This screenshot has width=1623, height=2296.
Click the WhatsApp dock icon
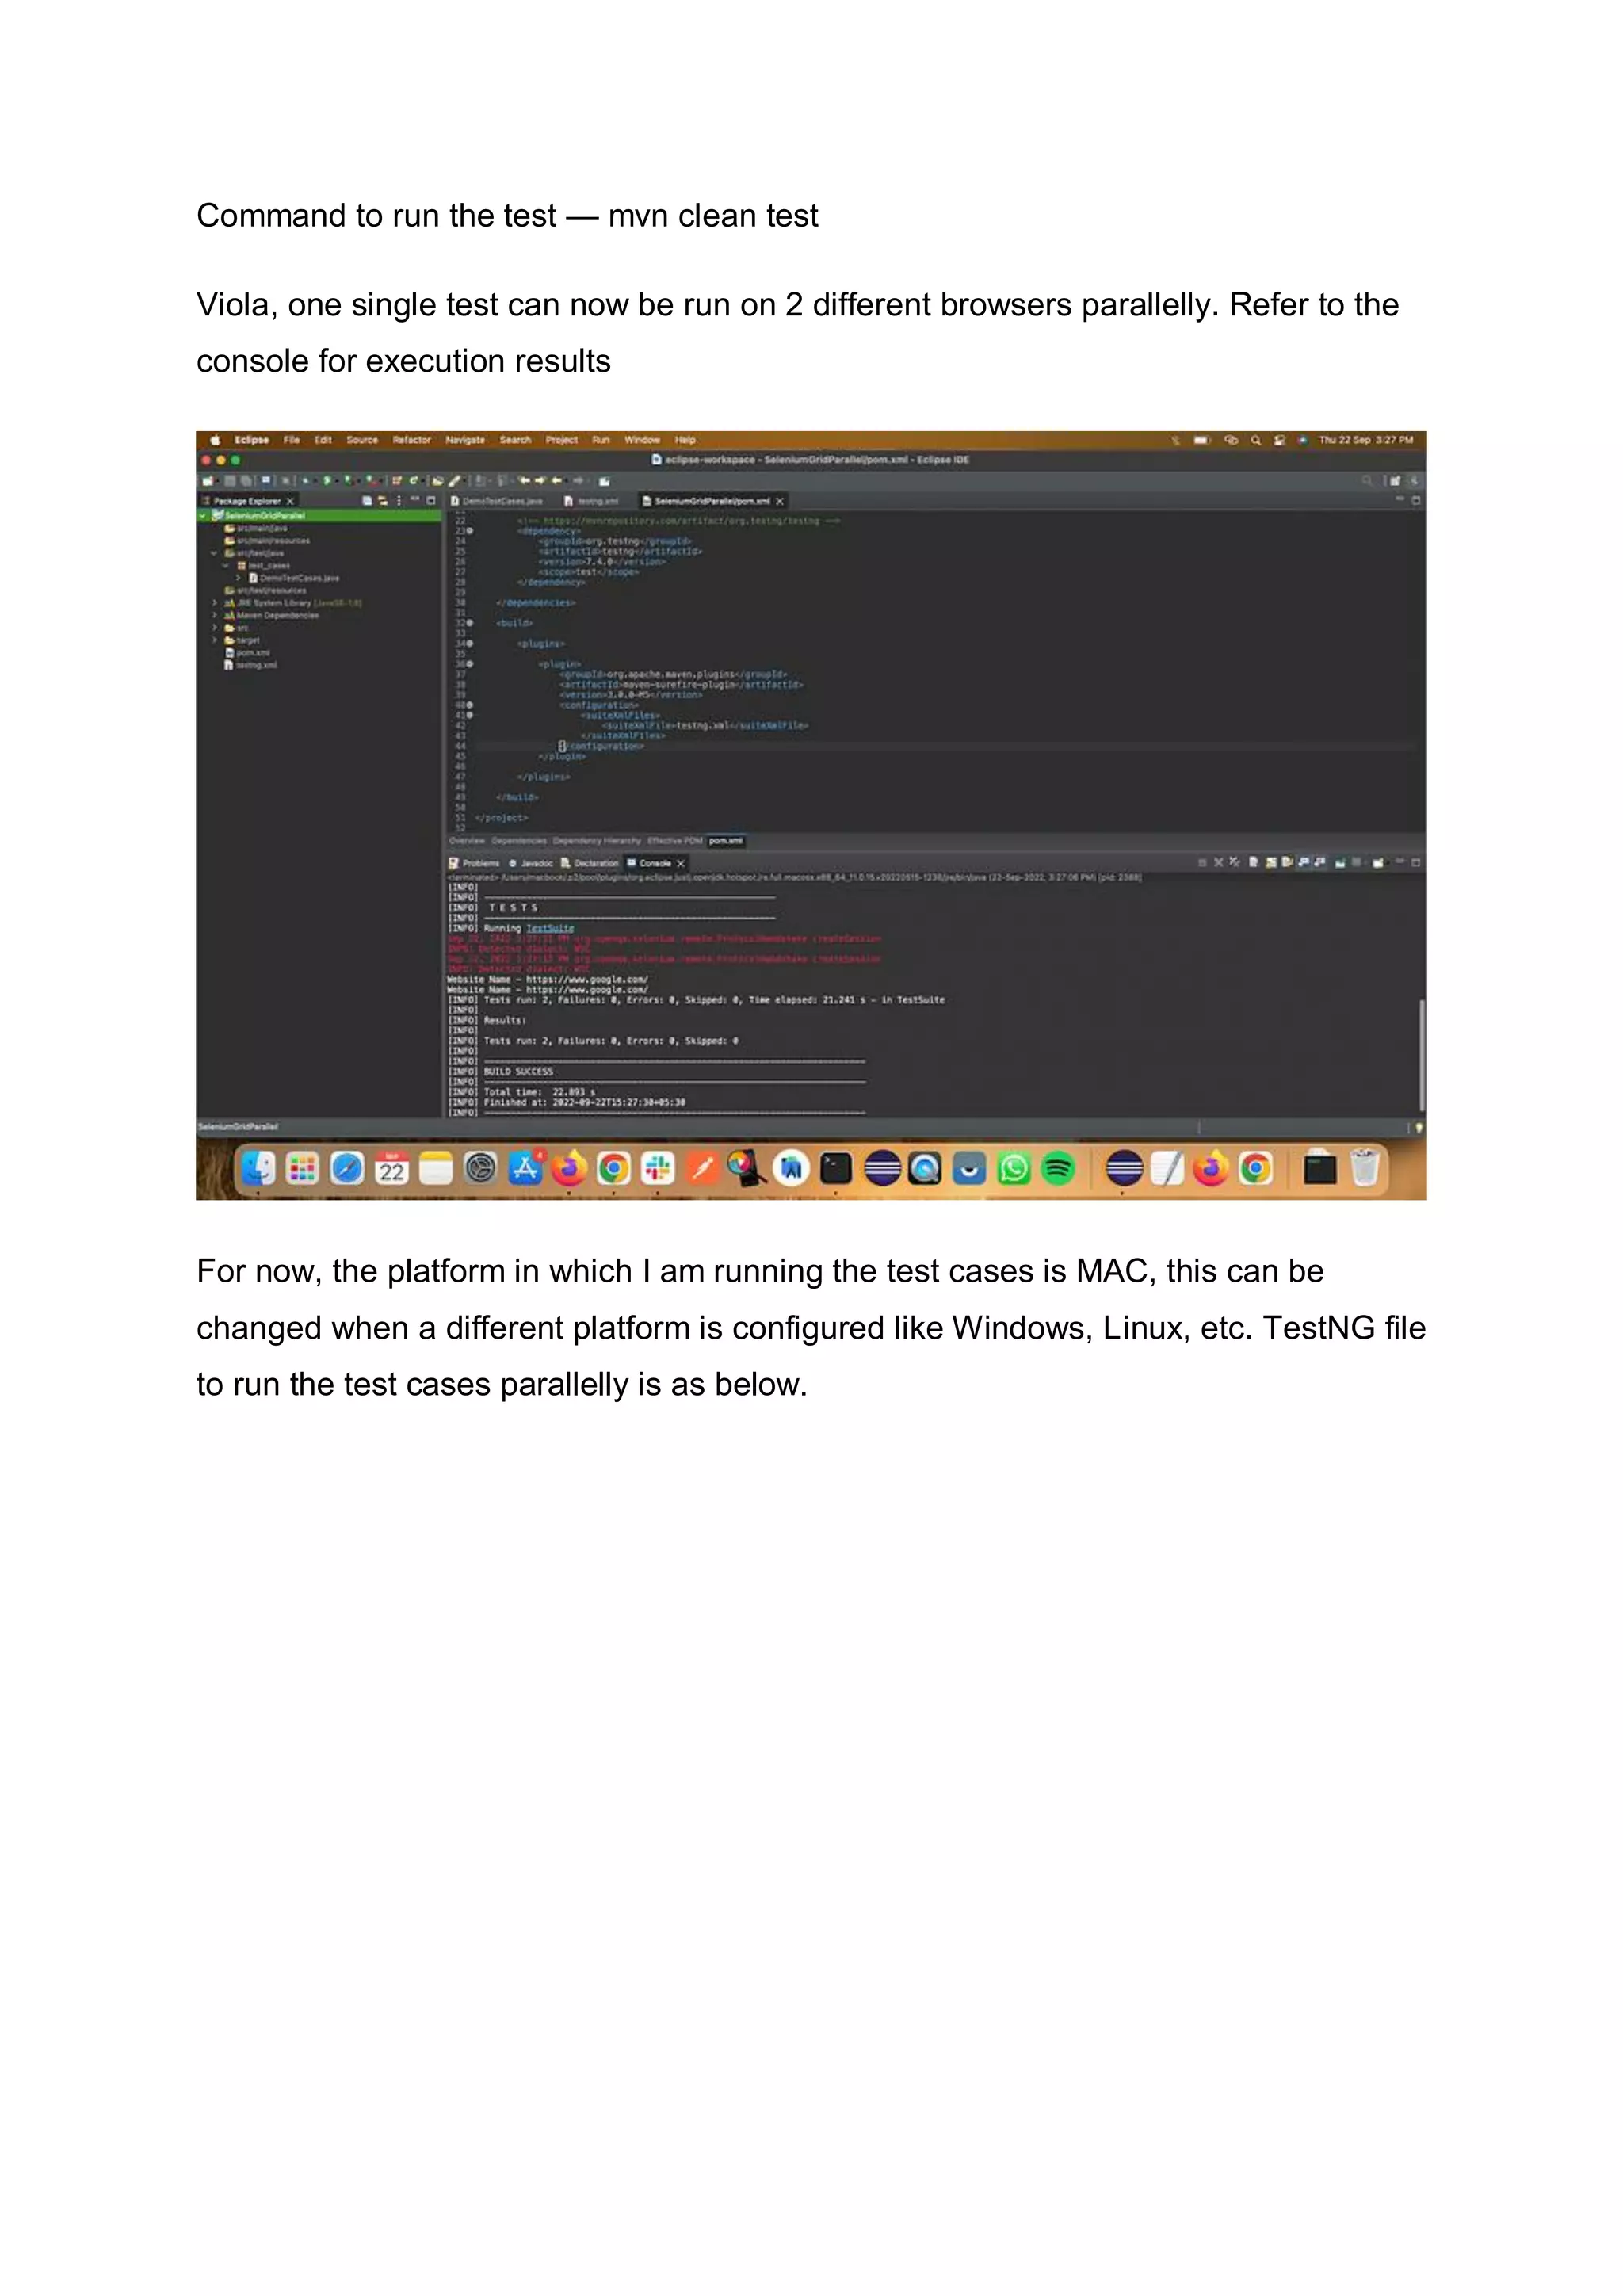pyautogui.click(x=1013, y=1167)
